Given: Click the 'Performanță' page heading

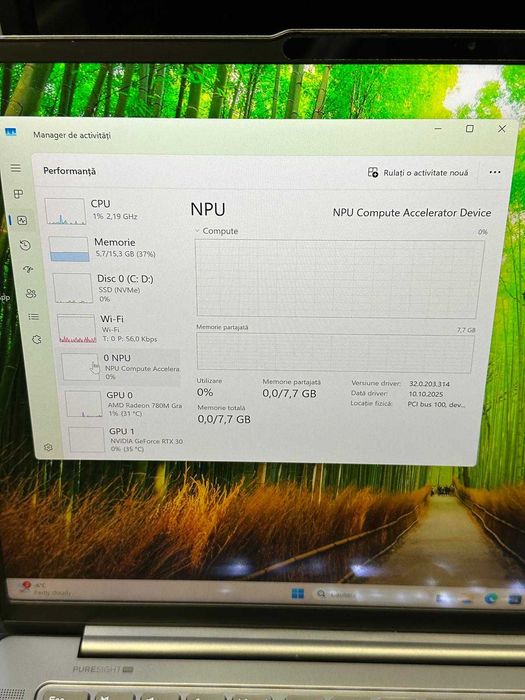Looking at the screenshot, I should (69, 171).
